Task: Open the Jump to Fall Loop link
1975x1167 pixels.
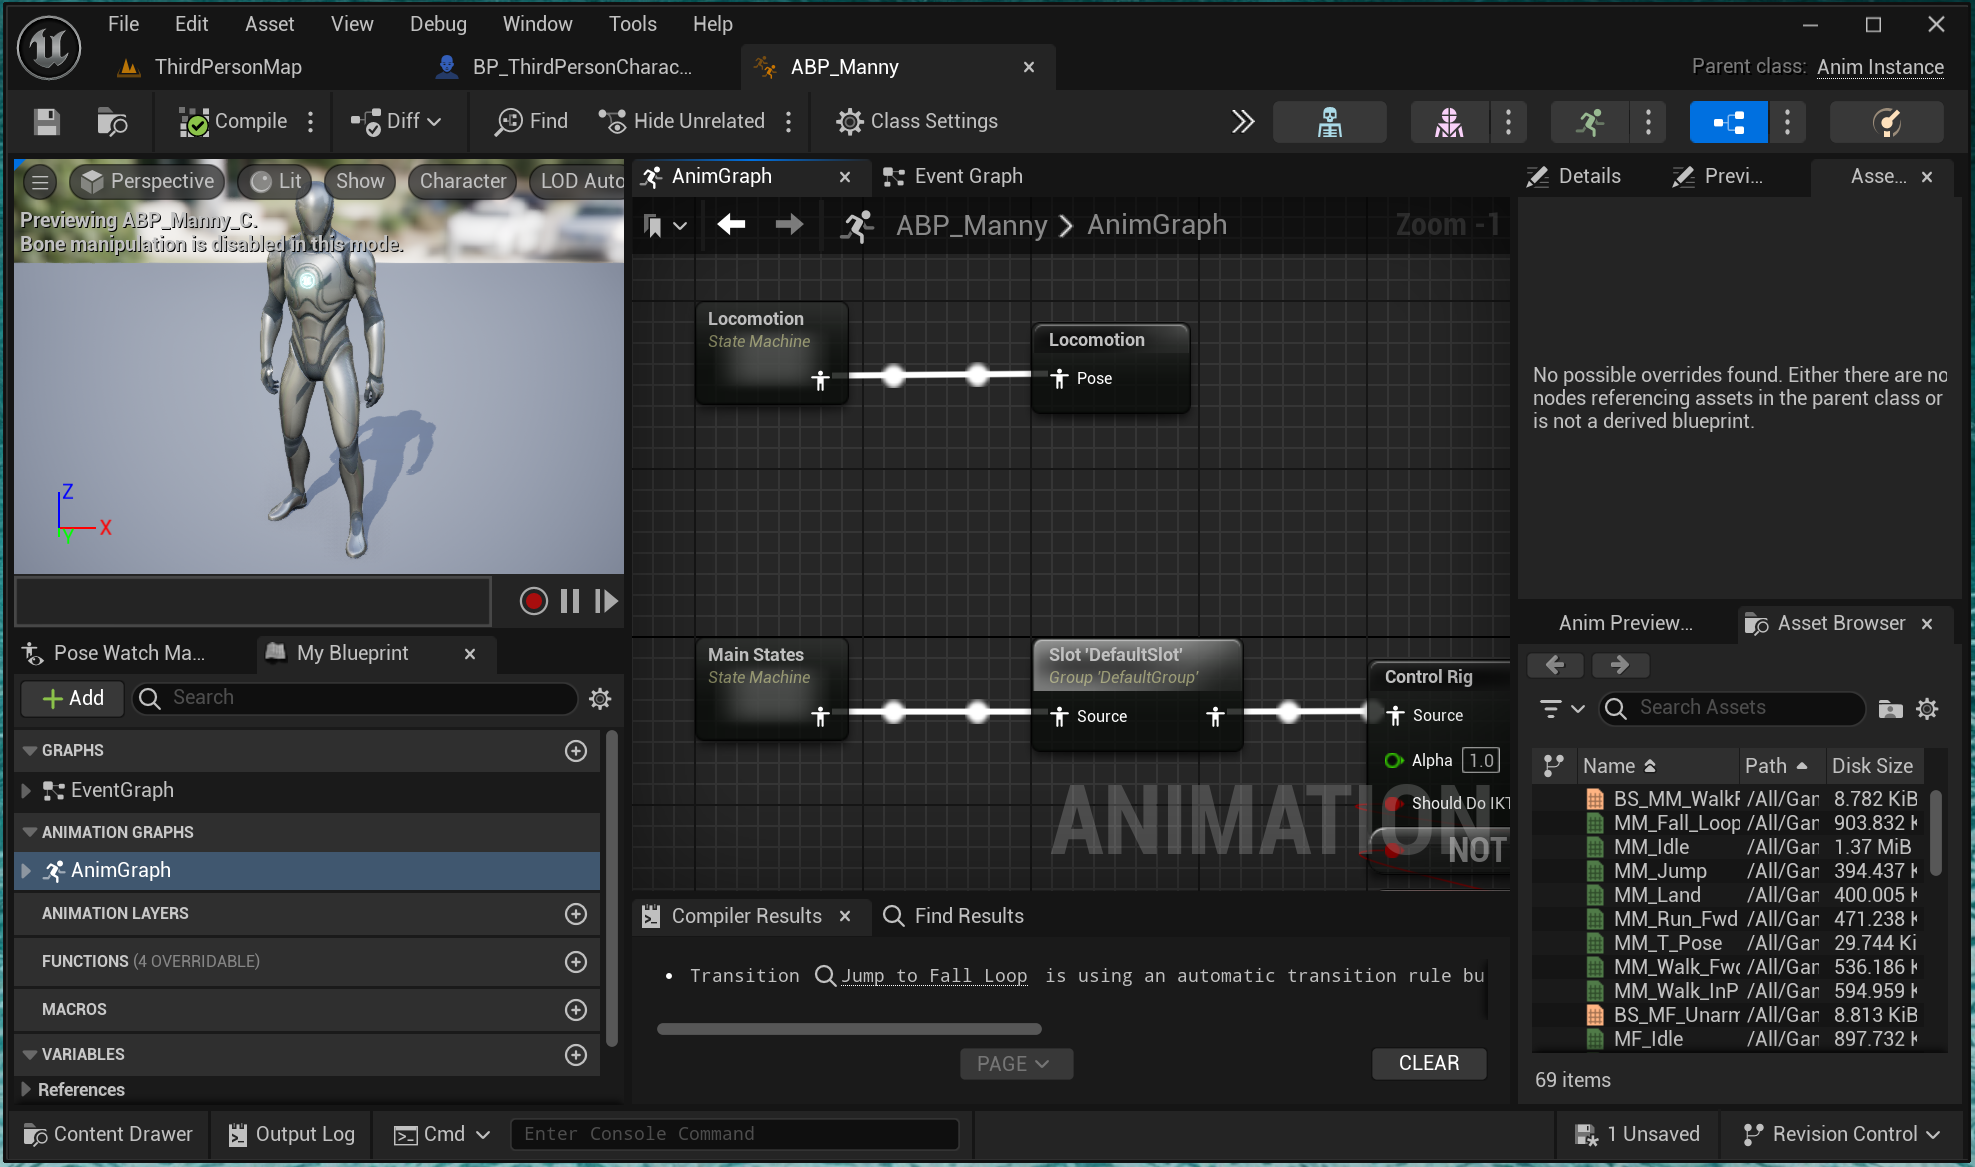Action: pyautogui.click(x=934, y=976)
